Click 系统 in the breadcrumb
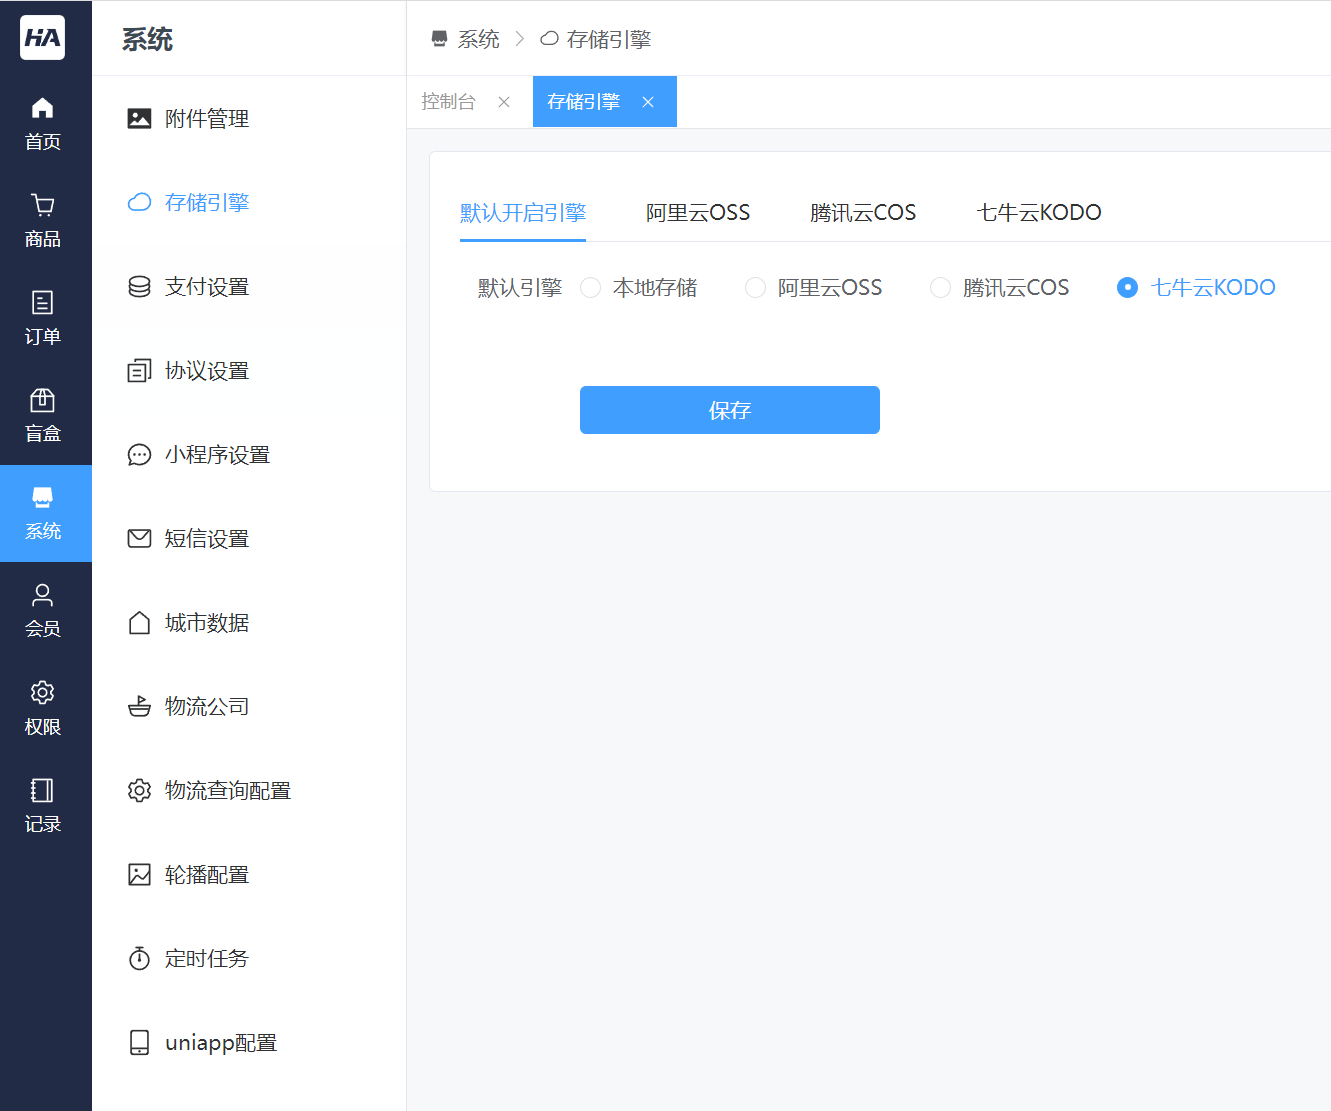Screen dimensions: 1331x1111 pos(477,39)
